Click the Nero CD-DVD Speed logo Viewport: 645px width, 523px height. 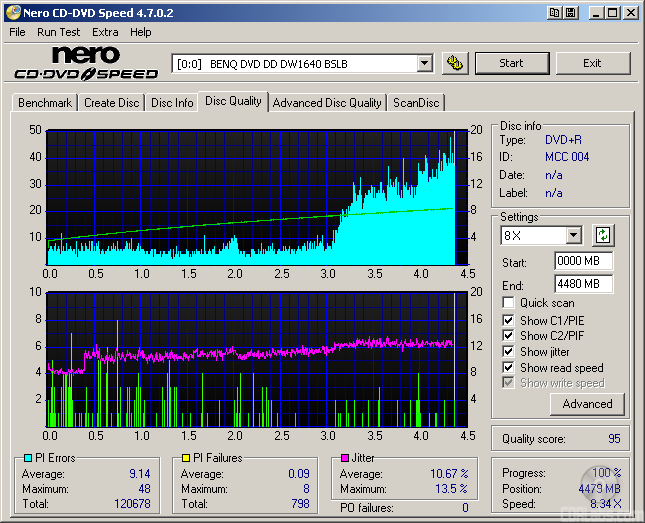[x=86, y=63]
